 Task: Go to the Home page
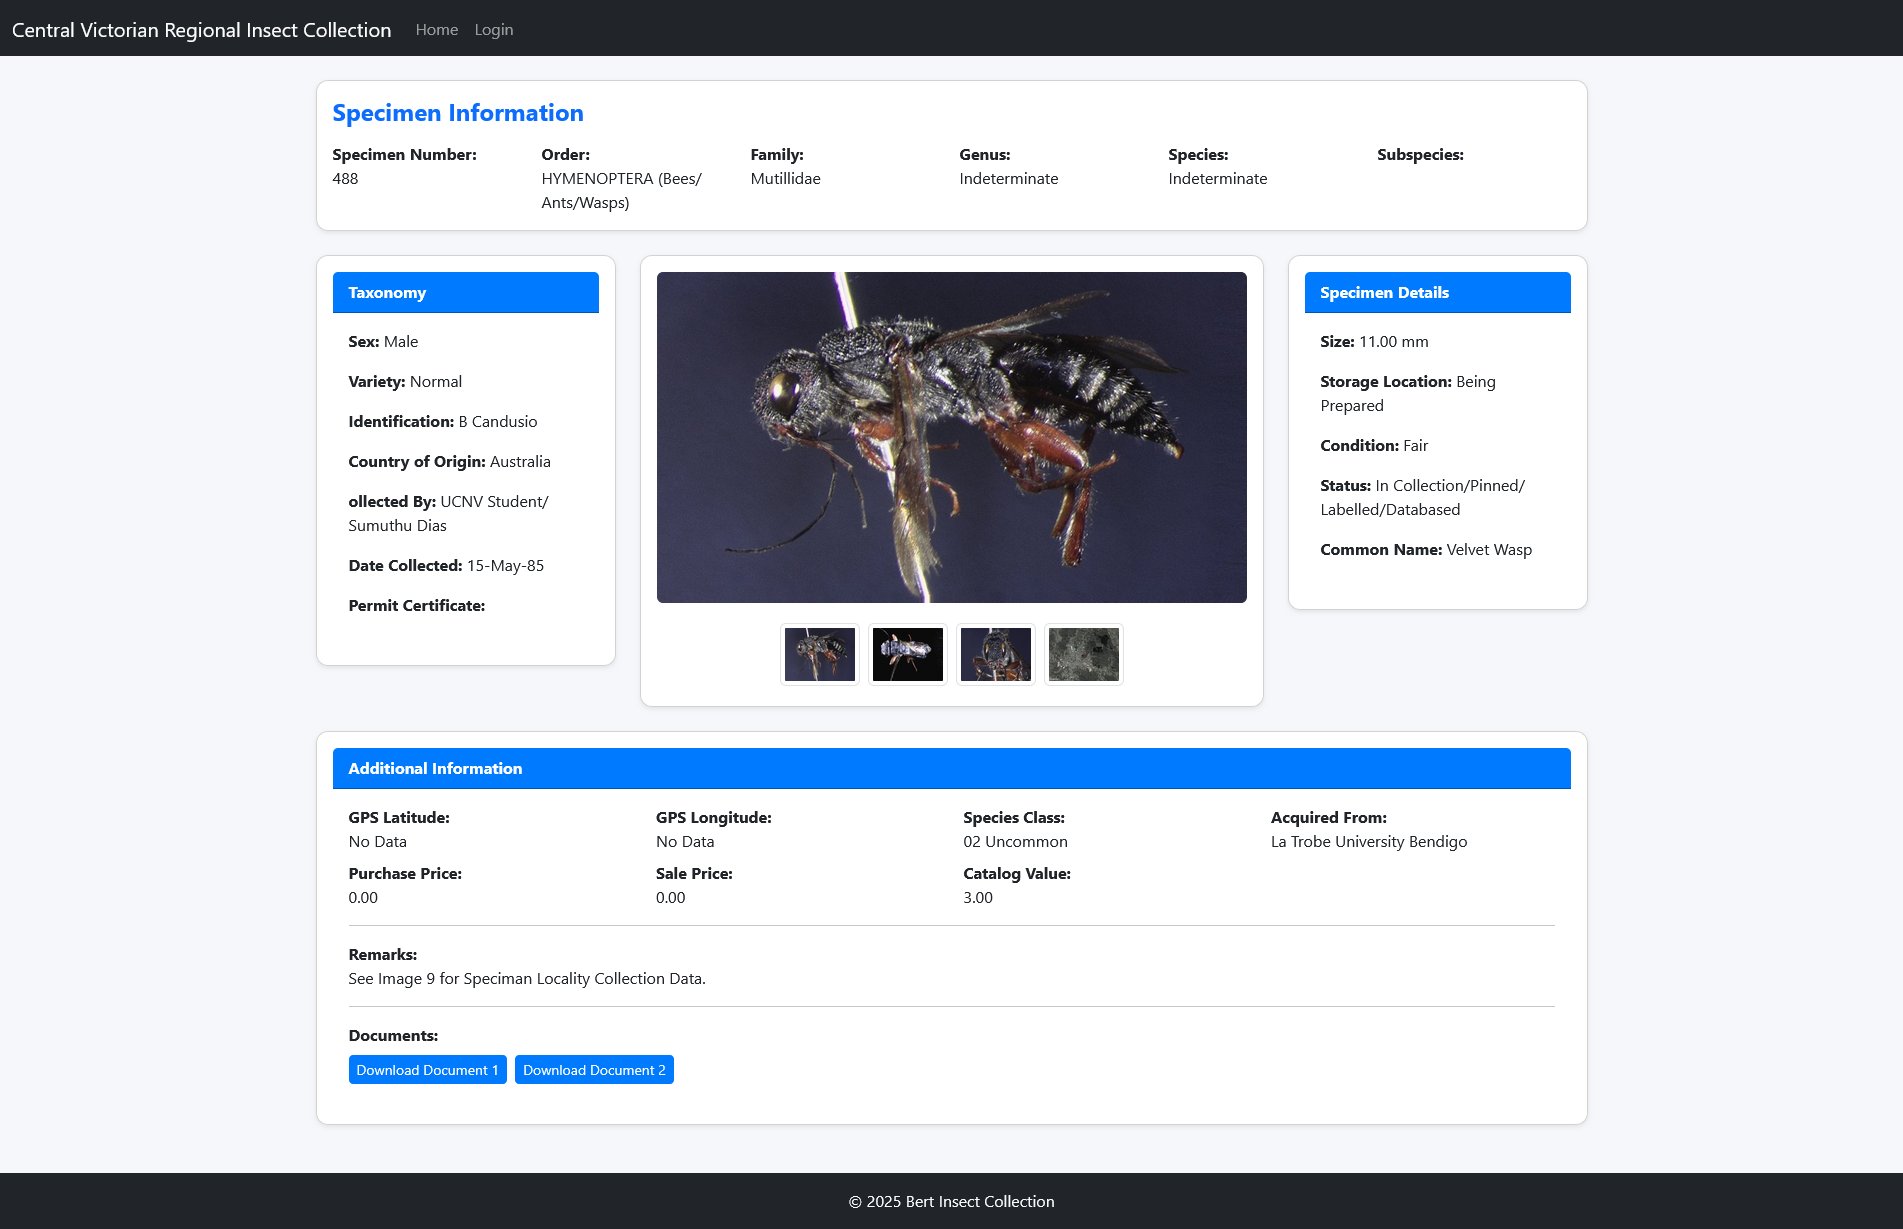(x=436, y=30)
